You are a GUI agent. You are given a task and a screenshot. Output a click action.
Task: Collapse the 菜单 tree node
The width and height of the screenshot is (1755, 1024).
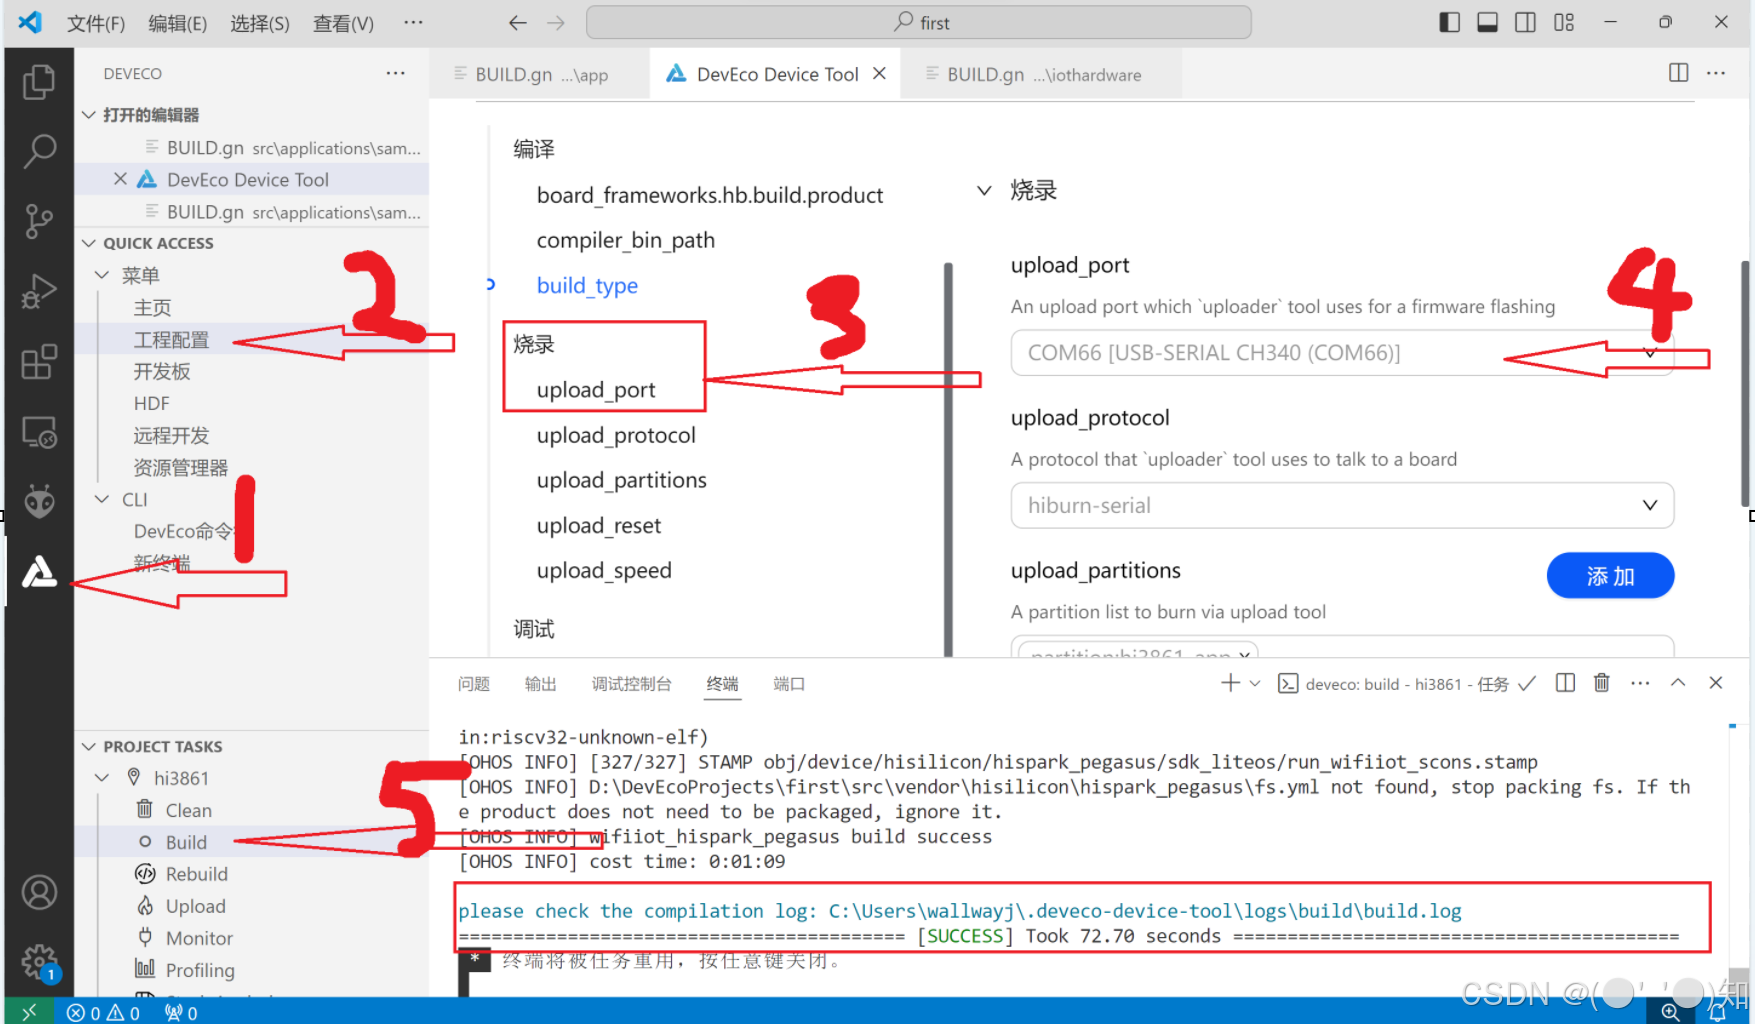tap(102, 275)
